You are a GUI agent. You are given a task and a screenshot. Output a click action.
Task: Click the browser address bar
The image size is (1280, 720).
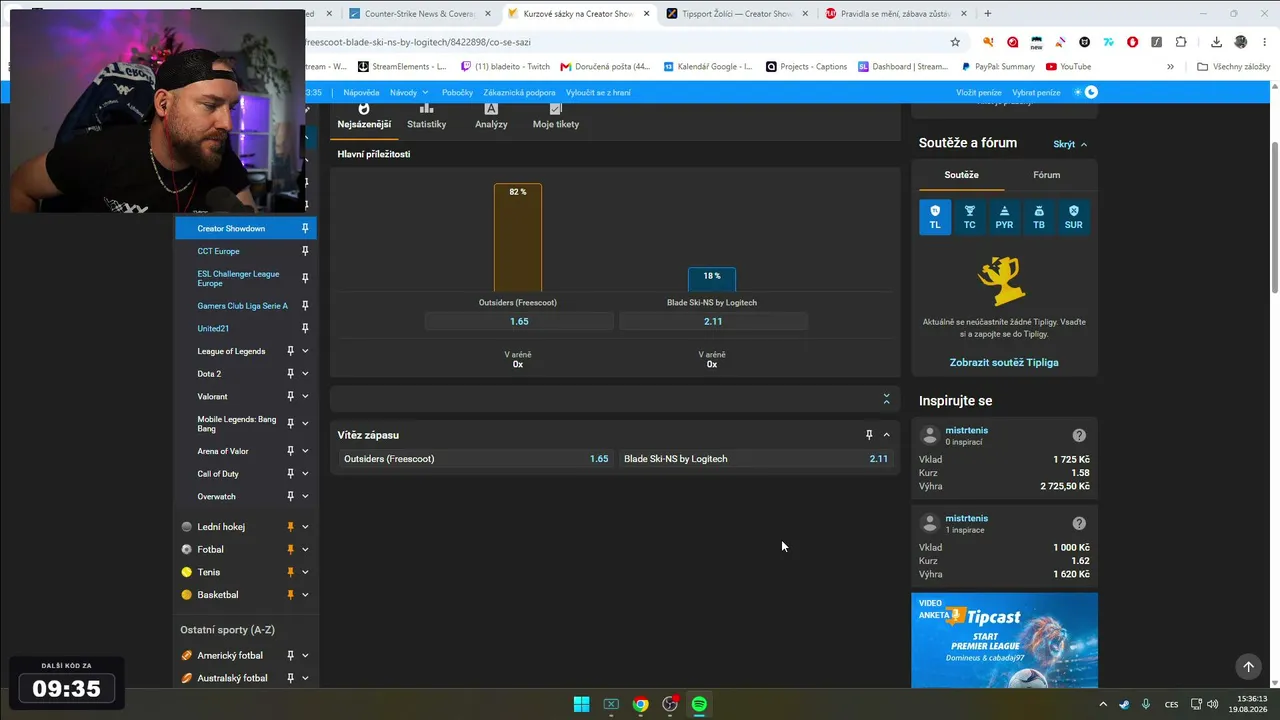click(620, 42)
